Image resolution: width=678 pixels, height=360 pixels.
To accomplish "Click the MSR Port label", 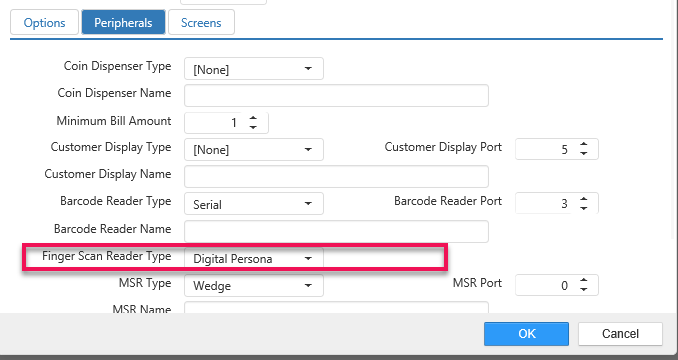I will tap(477, 283).
